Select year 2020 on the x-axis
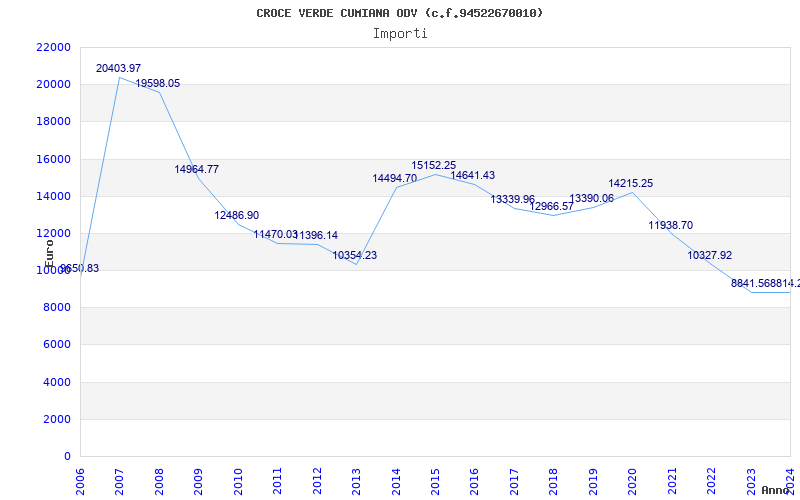The width and height of the screenshot is (800, 500). [x=632, y=481]
